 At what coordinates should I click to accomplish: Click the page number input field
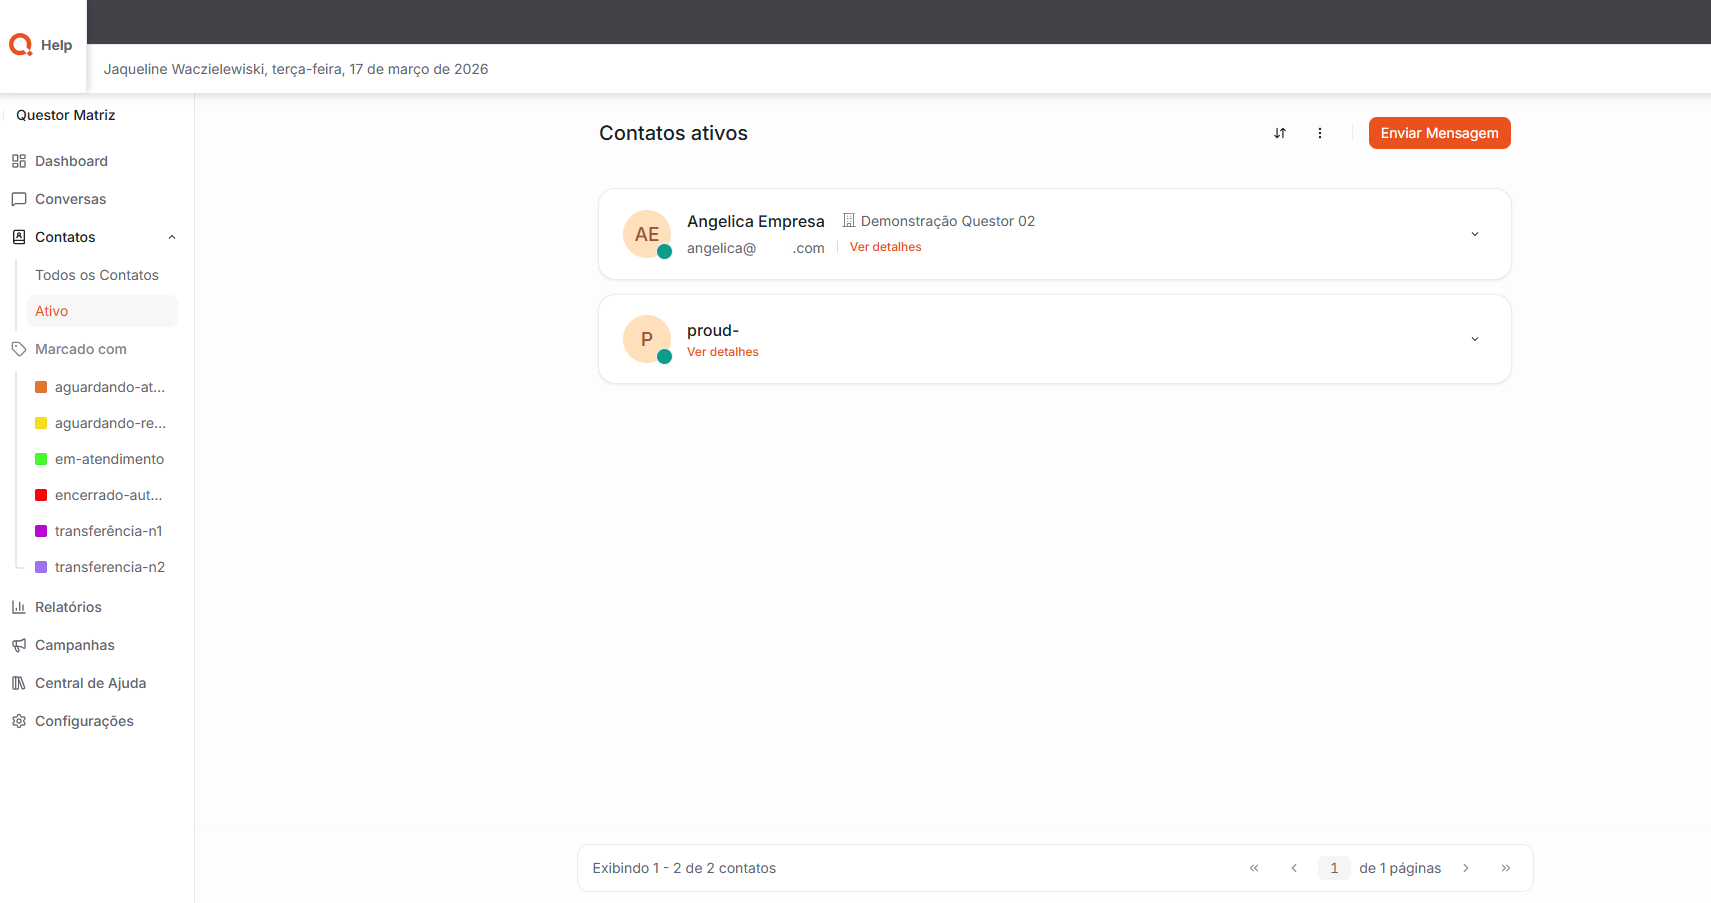(1333, 868)
